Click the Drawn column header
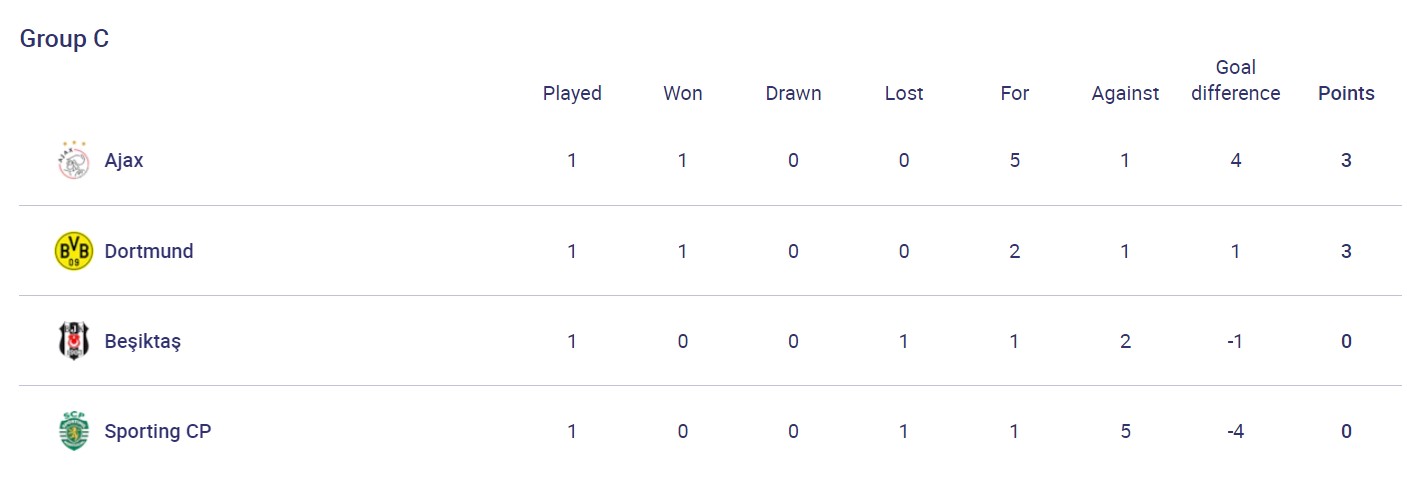This screenshot has height=501, width=1407. click(793, 93)
